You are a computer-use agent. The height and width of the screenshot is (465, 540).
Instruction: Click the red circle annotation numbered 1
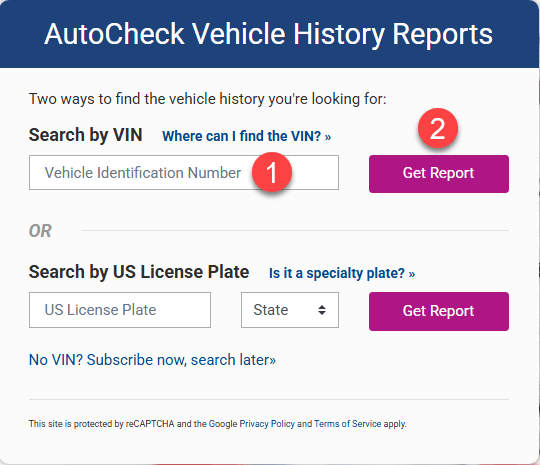[x=272, y=172]
